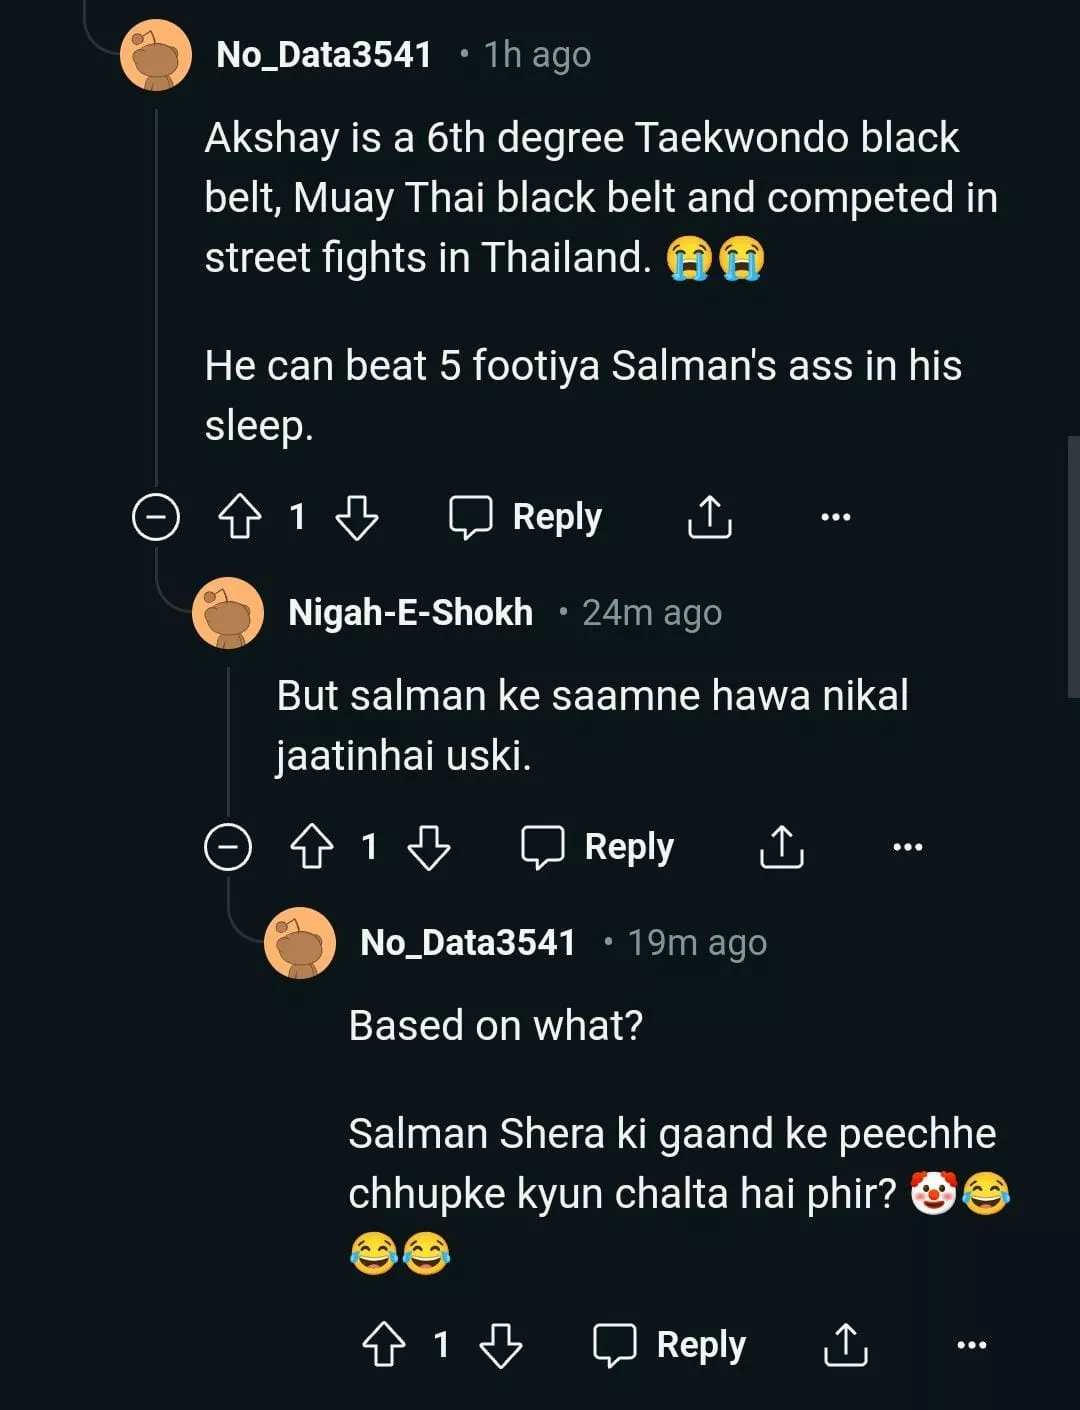Downvote the Akshay Taekwondo black belt comment

(x=356, y=517)
